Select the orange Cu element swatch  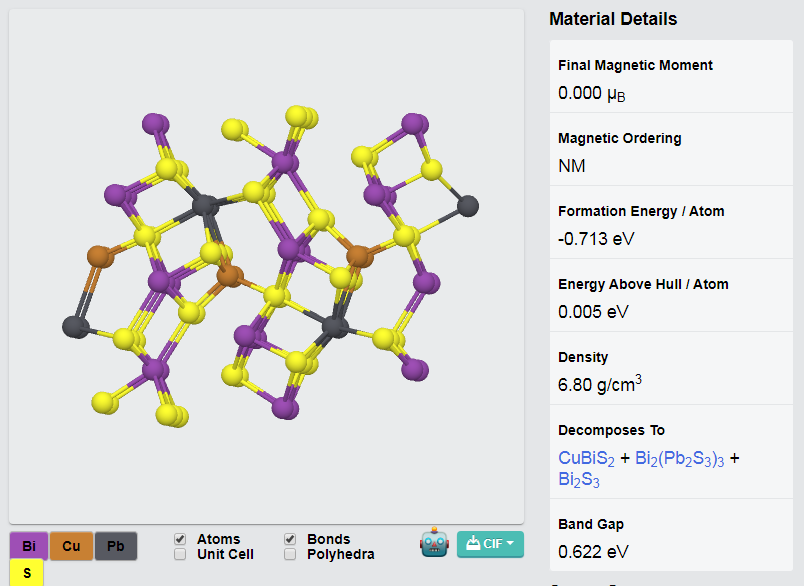click(x=71, y=546)
